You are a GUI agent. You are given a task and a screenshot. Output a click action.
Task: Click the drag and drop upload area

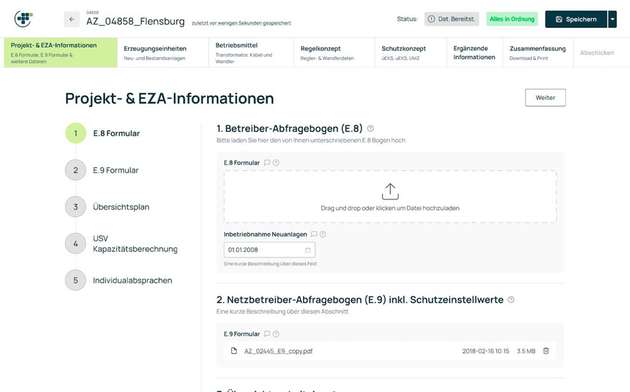coord(390,197)
